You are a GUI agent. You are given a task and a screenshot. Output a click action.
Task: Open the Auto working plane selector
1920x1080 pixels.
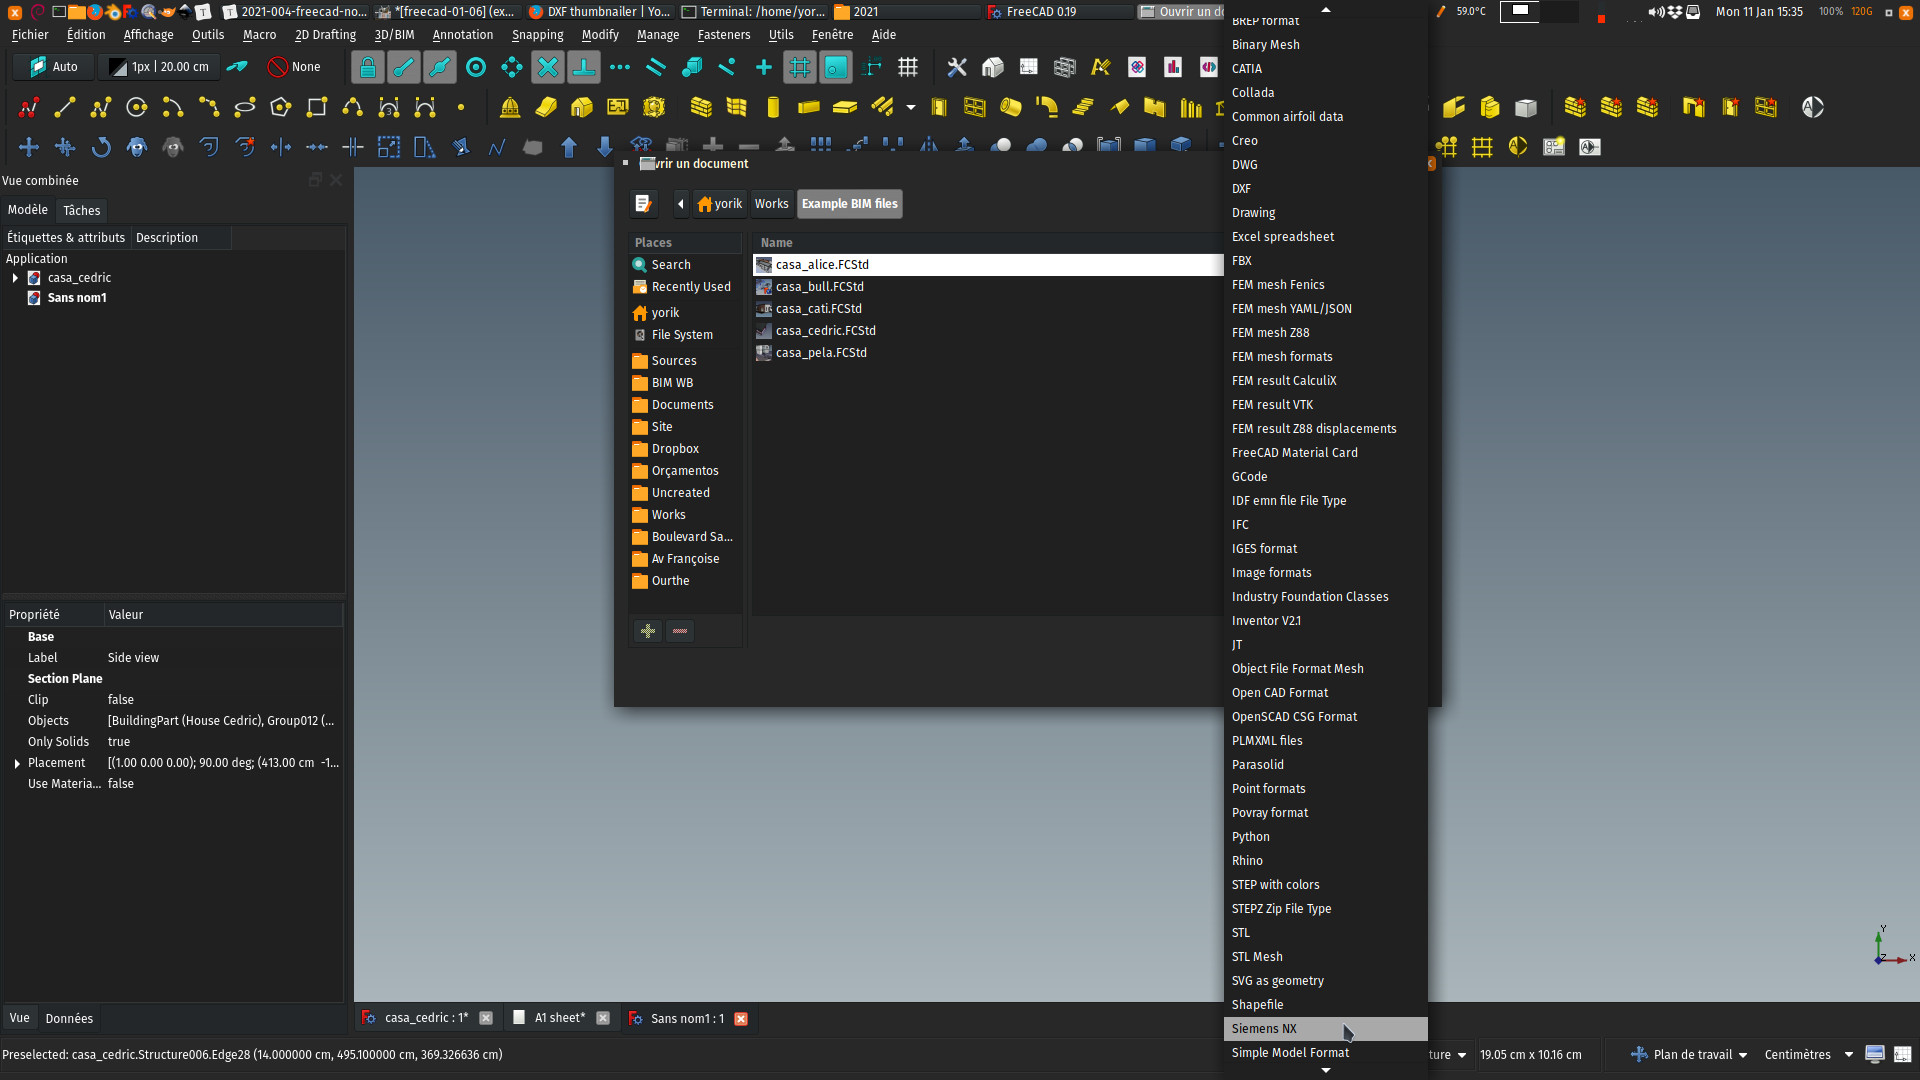(x=54, y=67)
